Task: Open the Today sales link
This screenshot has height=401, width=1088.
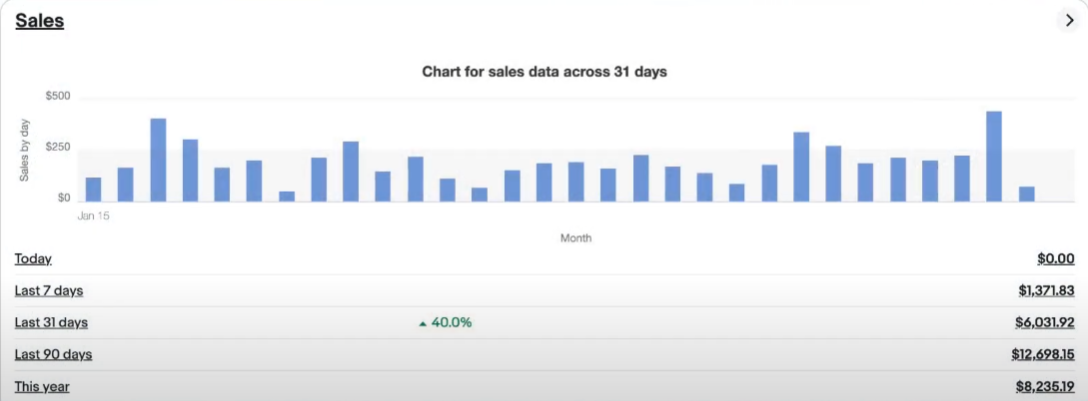Action: coord(33,259)
